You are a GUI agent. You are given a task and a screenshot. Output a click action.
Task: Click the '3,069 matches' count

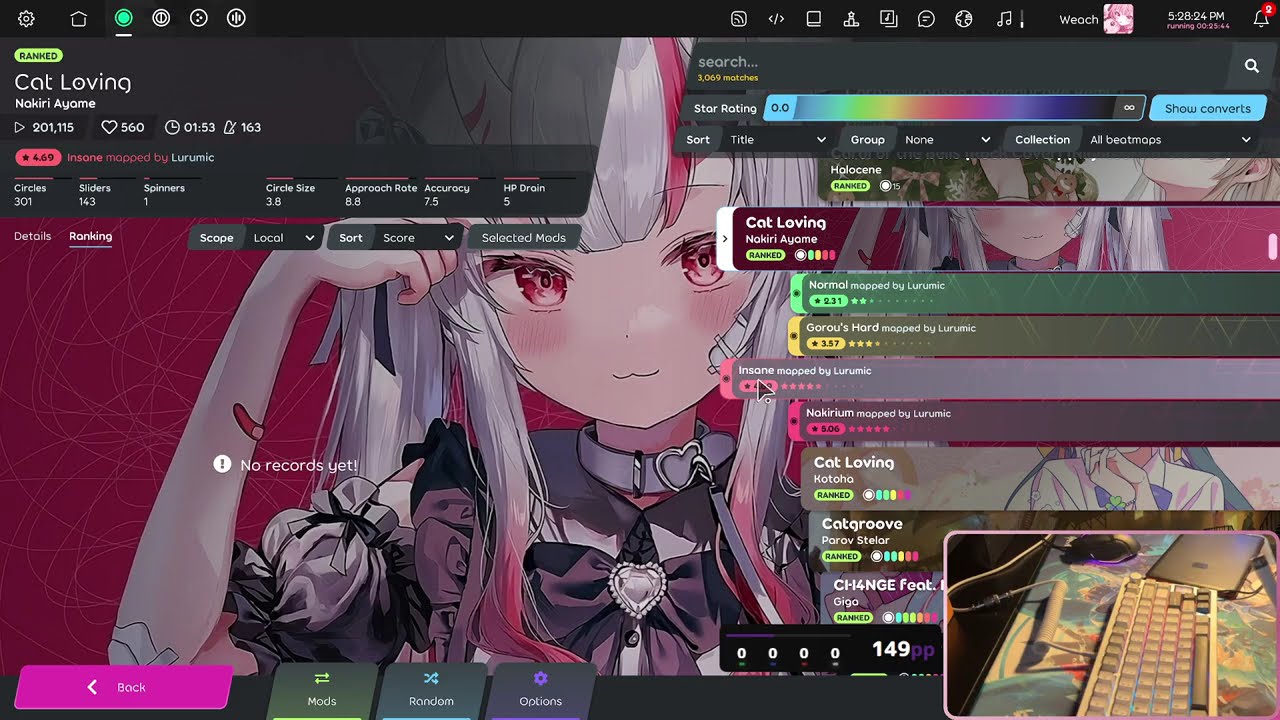(727, 78)
